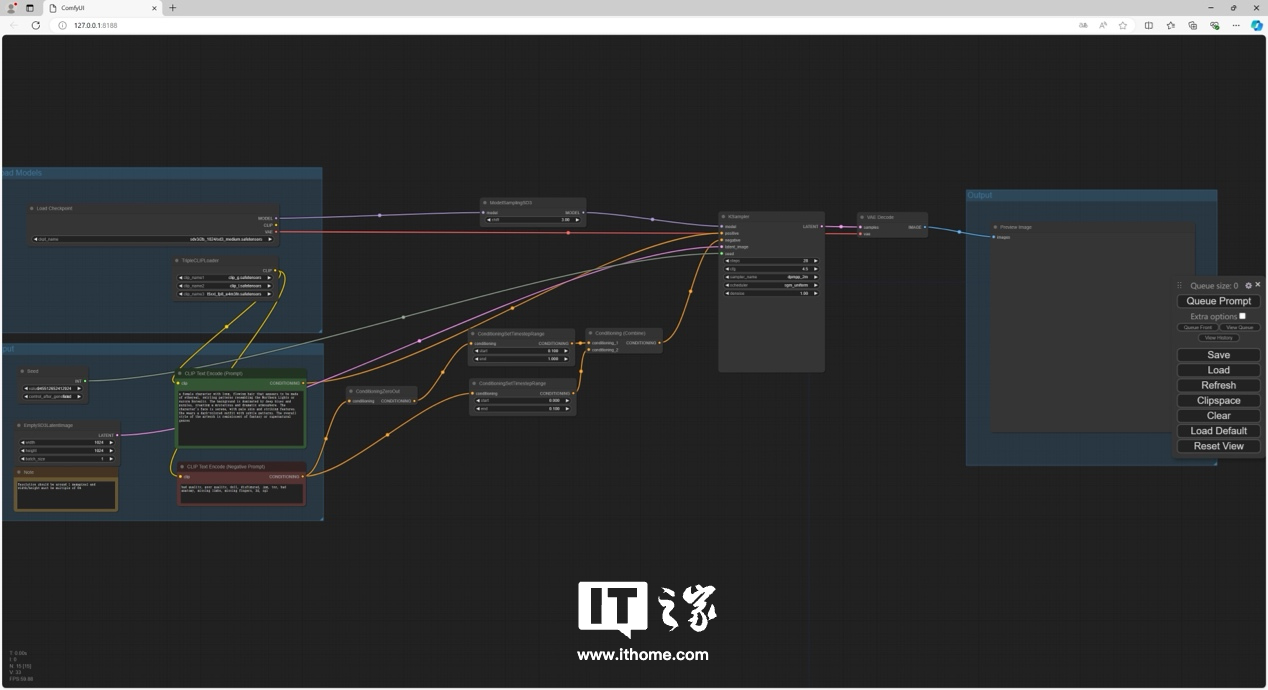Enable the Extra options checkbox
Image resolution: width=1268 pixels, height=690 pixels.
coord(1242,316)
